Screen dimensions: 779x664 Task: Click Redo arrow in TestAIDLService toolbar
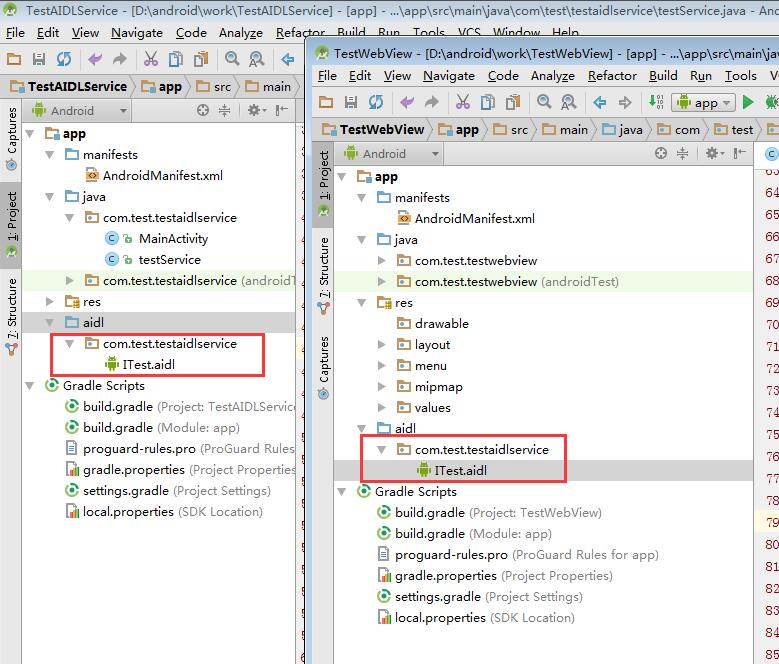119,60
